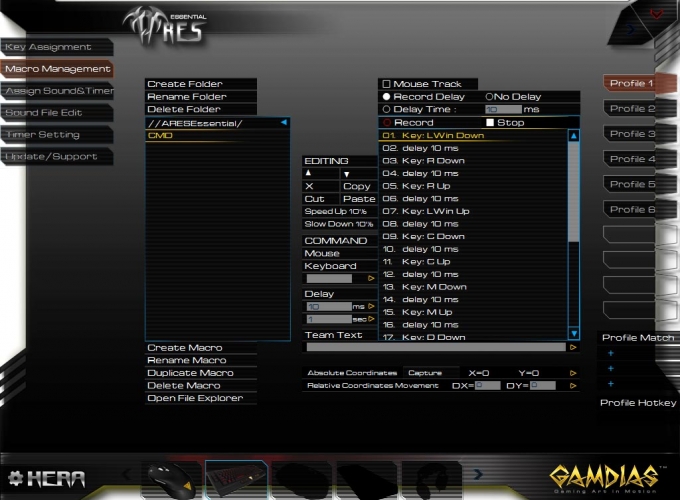Enable Mouse Track checkbox
The height and width of the screenshot is (500, 680).
coord(386,84)
